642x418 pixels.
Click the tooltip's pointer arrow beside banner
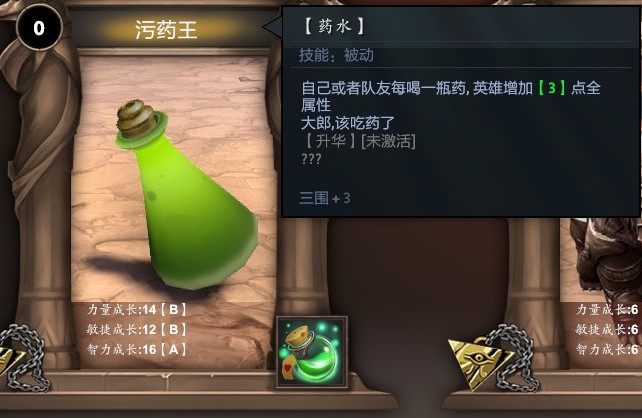[x=272, y=27]
